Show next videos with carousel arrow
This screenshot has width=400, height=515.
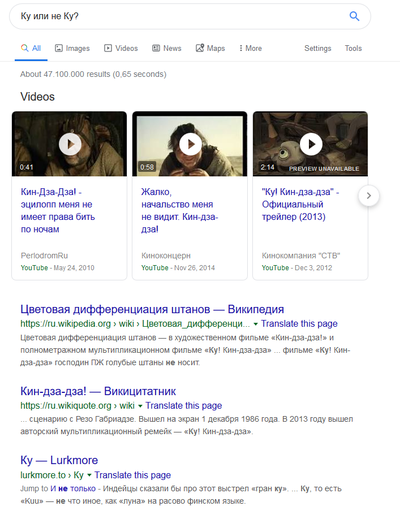pyautogui.click(x=369, y=196)
